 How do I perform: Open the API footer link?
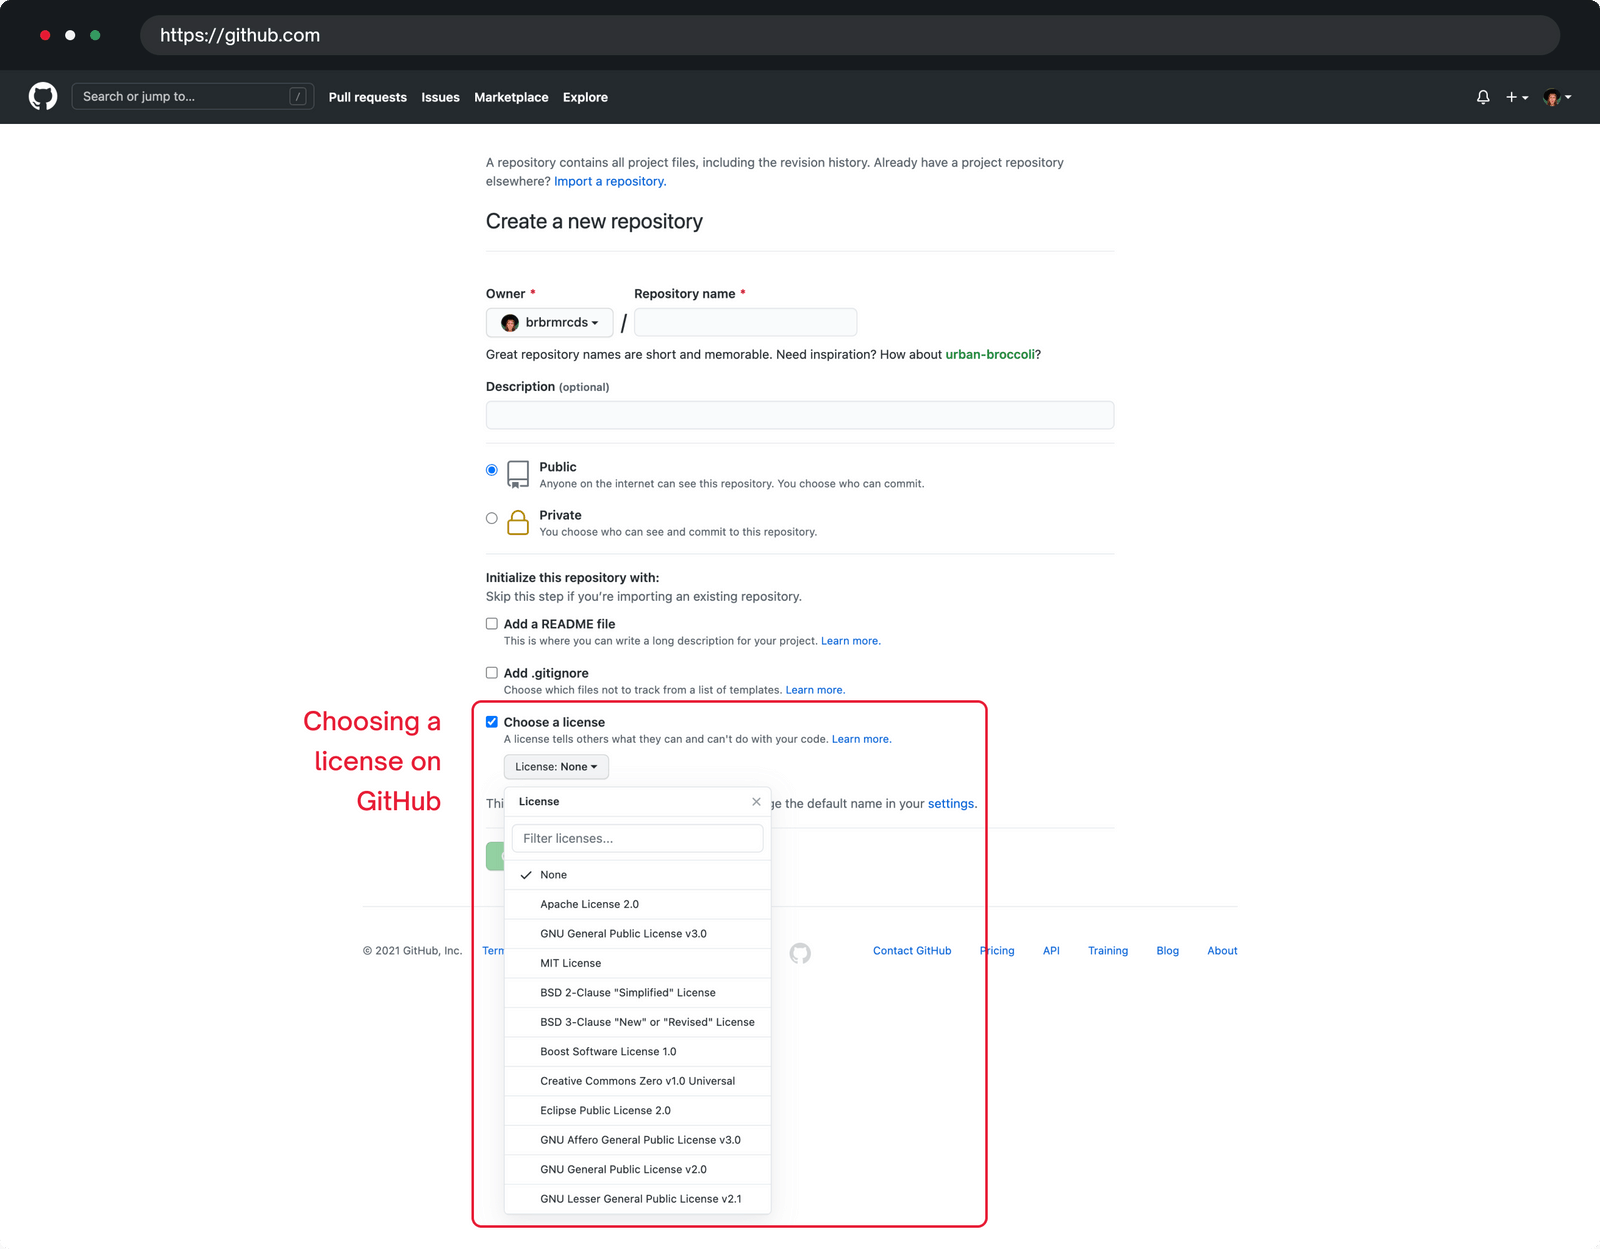[x=1051, y=951]
